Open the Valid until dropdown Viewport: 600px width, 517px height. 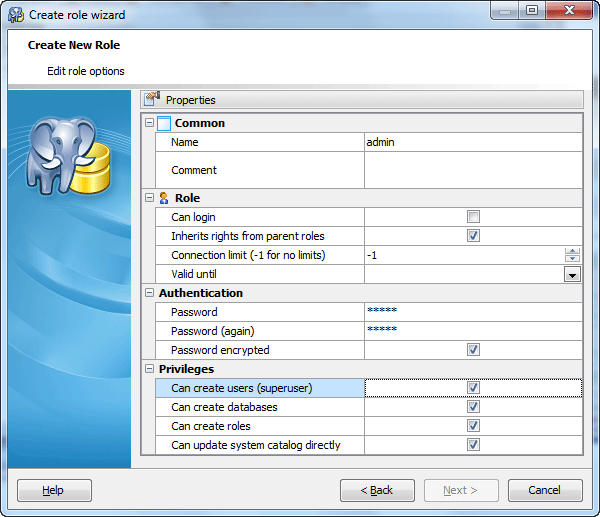pyautogui.click(x=572, y=274)
